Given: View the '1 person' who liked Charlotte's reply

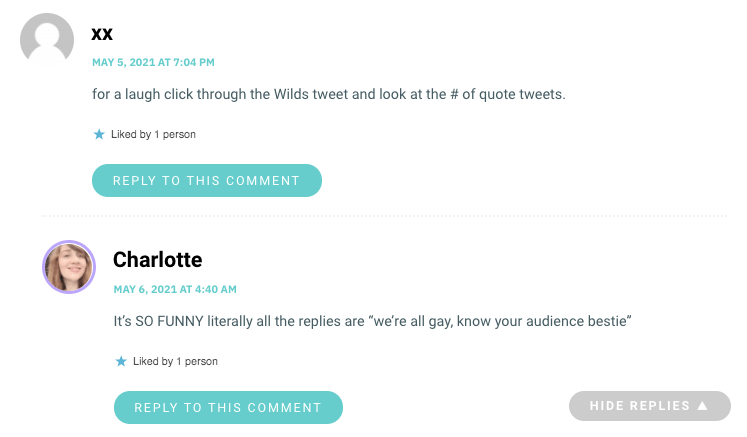Looking at the screenshot, I should pos(197,361).
